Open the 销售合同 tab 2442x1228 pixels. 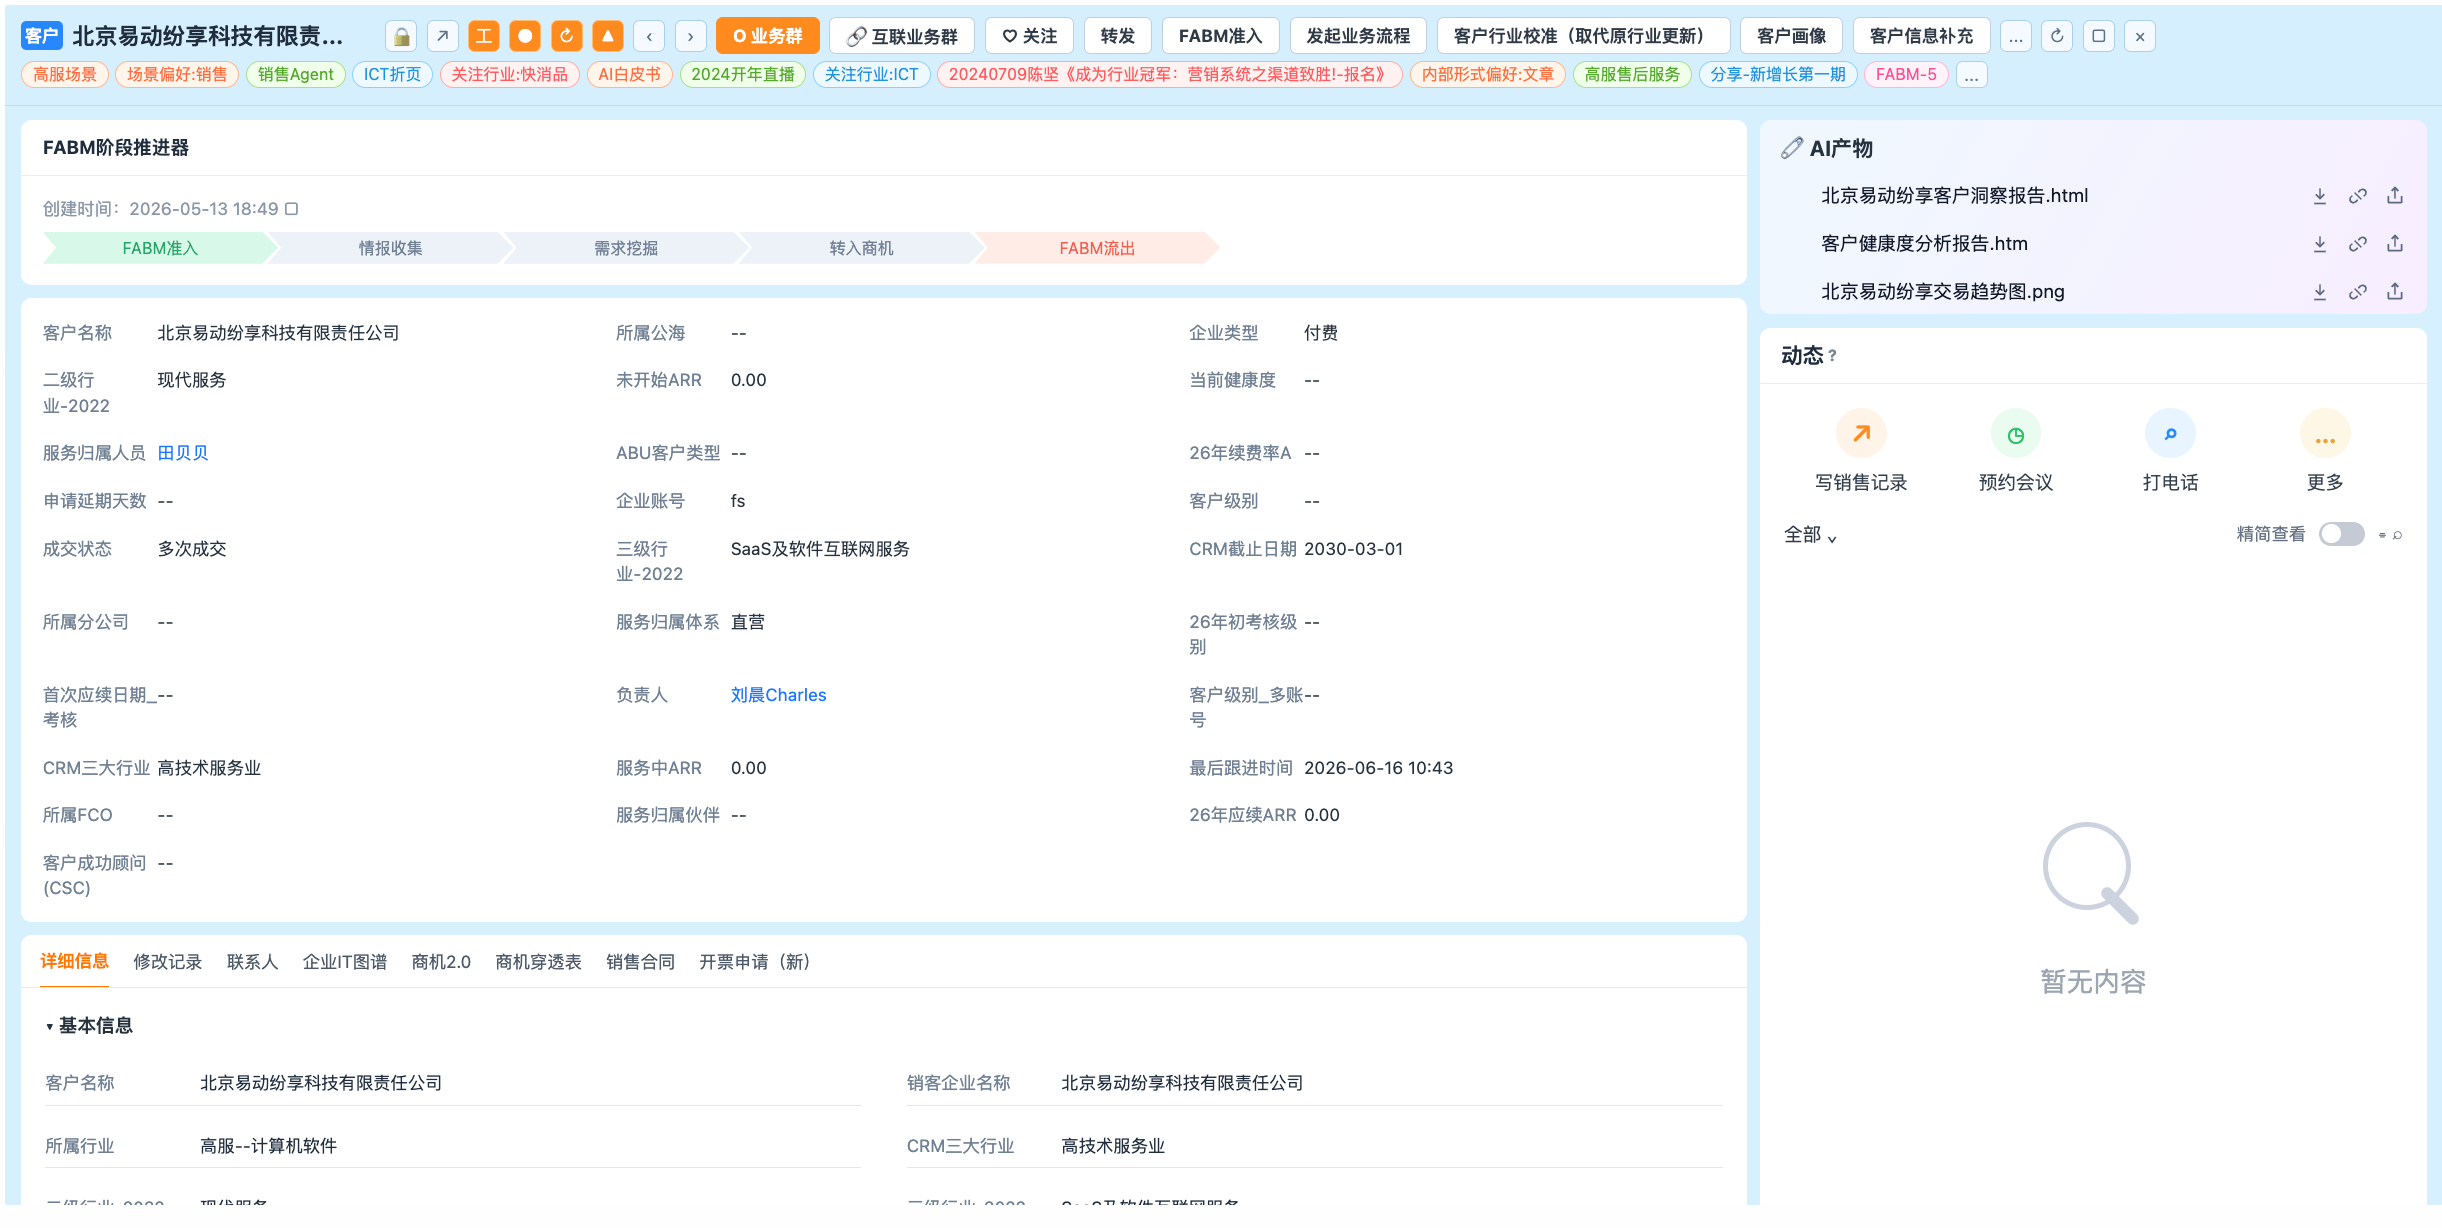coord(640,962)
